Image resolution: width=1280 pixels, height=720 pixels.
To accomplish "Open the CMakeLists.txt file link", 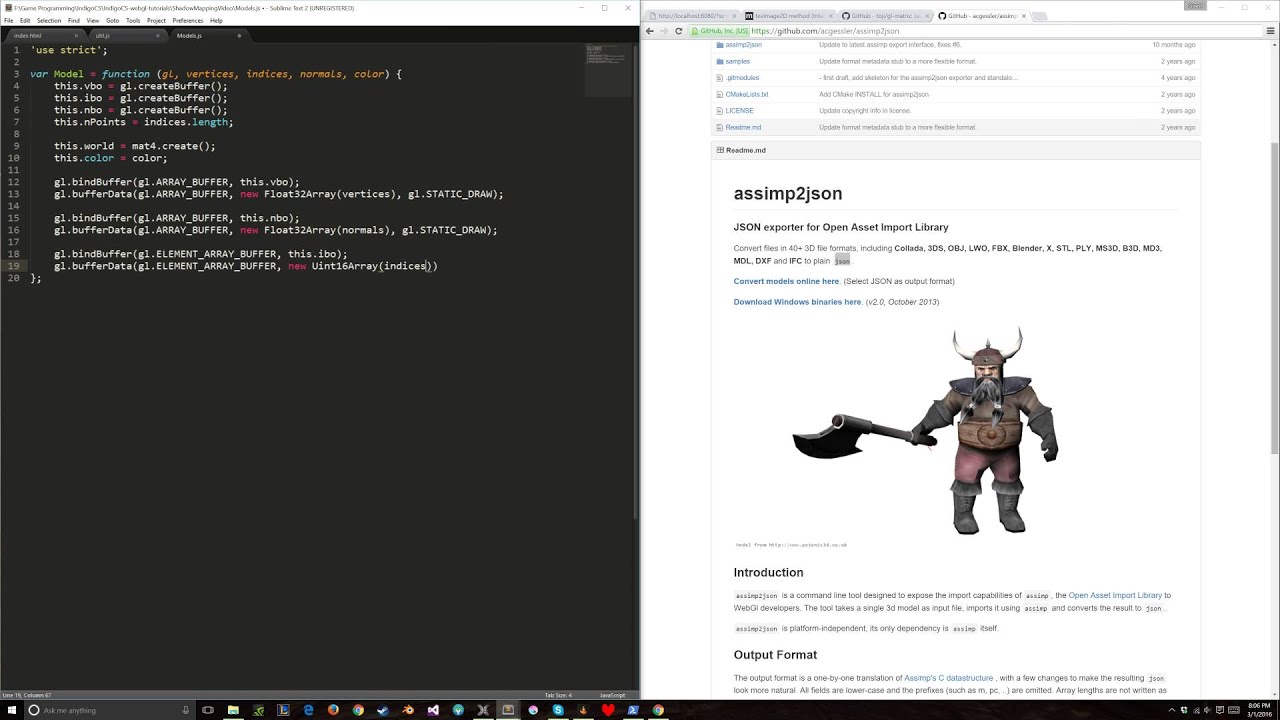I will coord(746,94).
